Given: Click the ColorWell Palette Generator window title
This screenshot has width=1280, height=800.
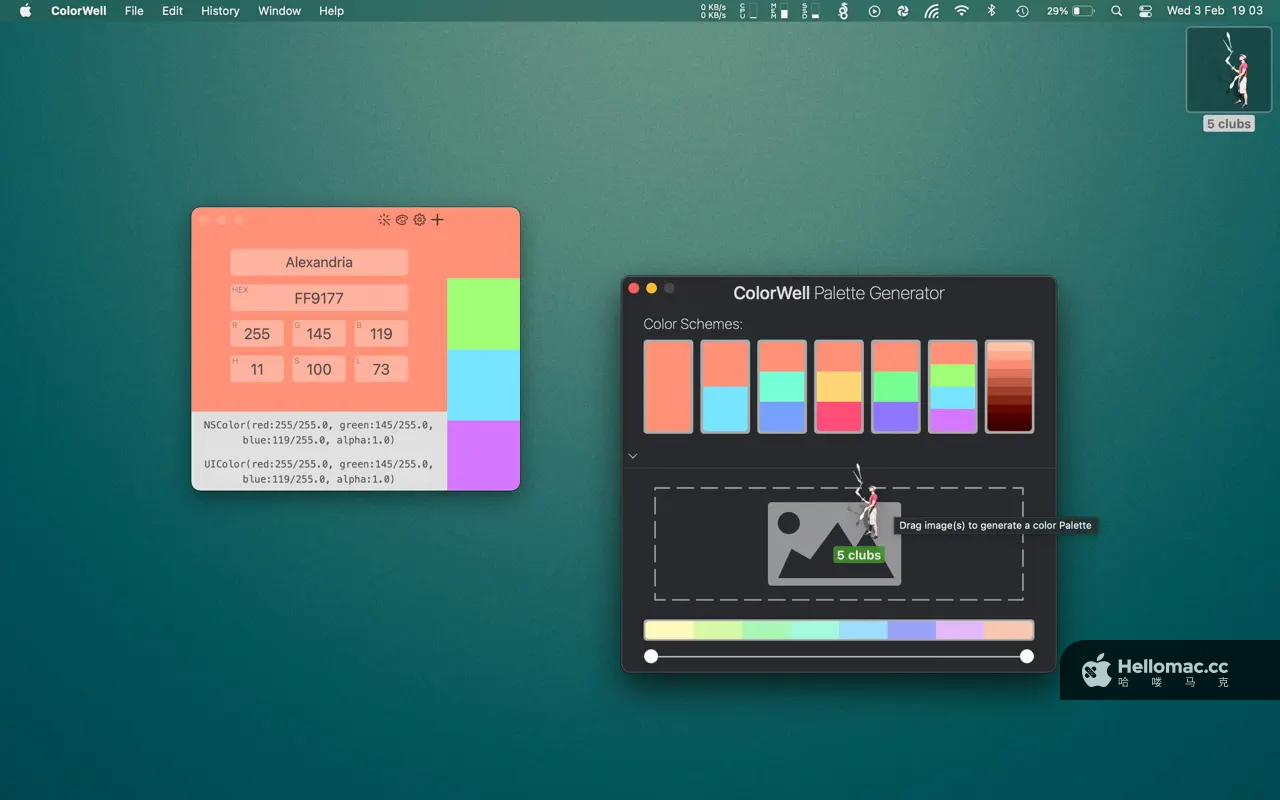Looking at the screenshot, I should 839,293.
